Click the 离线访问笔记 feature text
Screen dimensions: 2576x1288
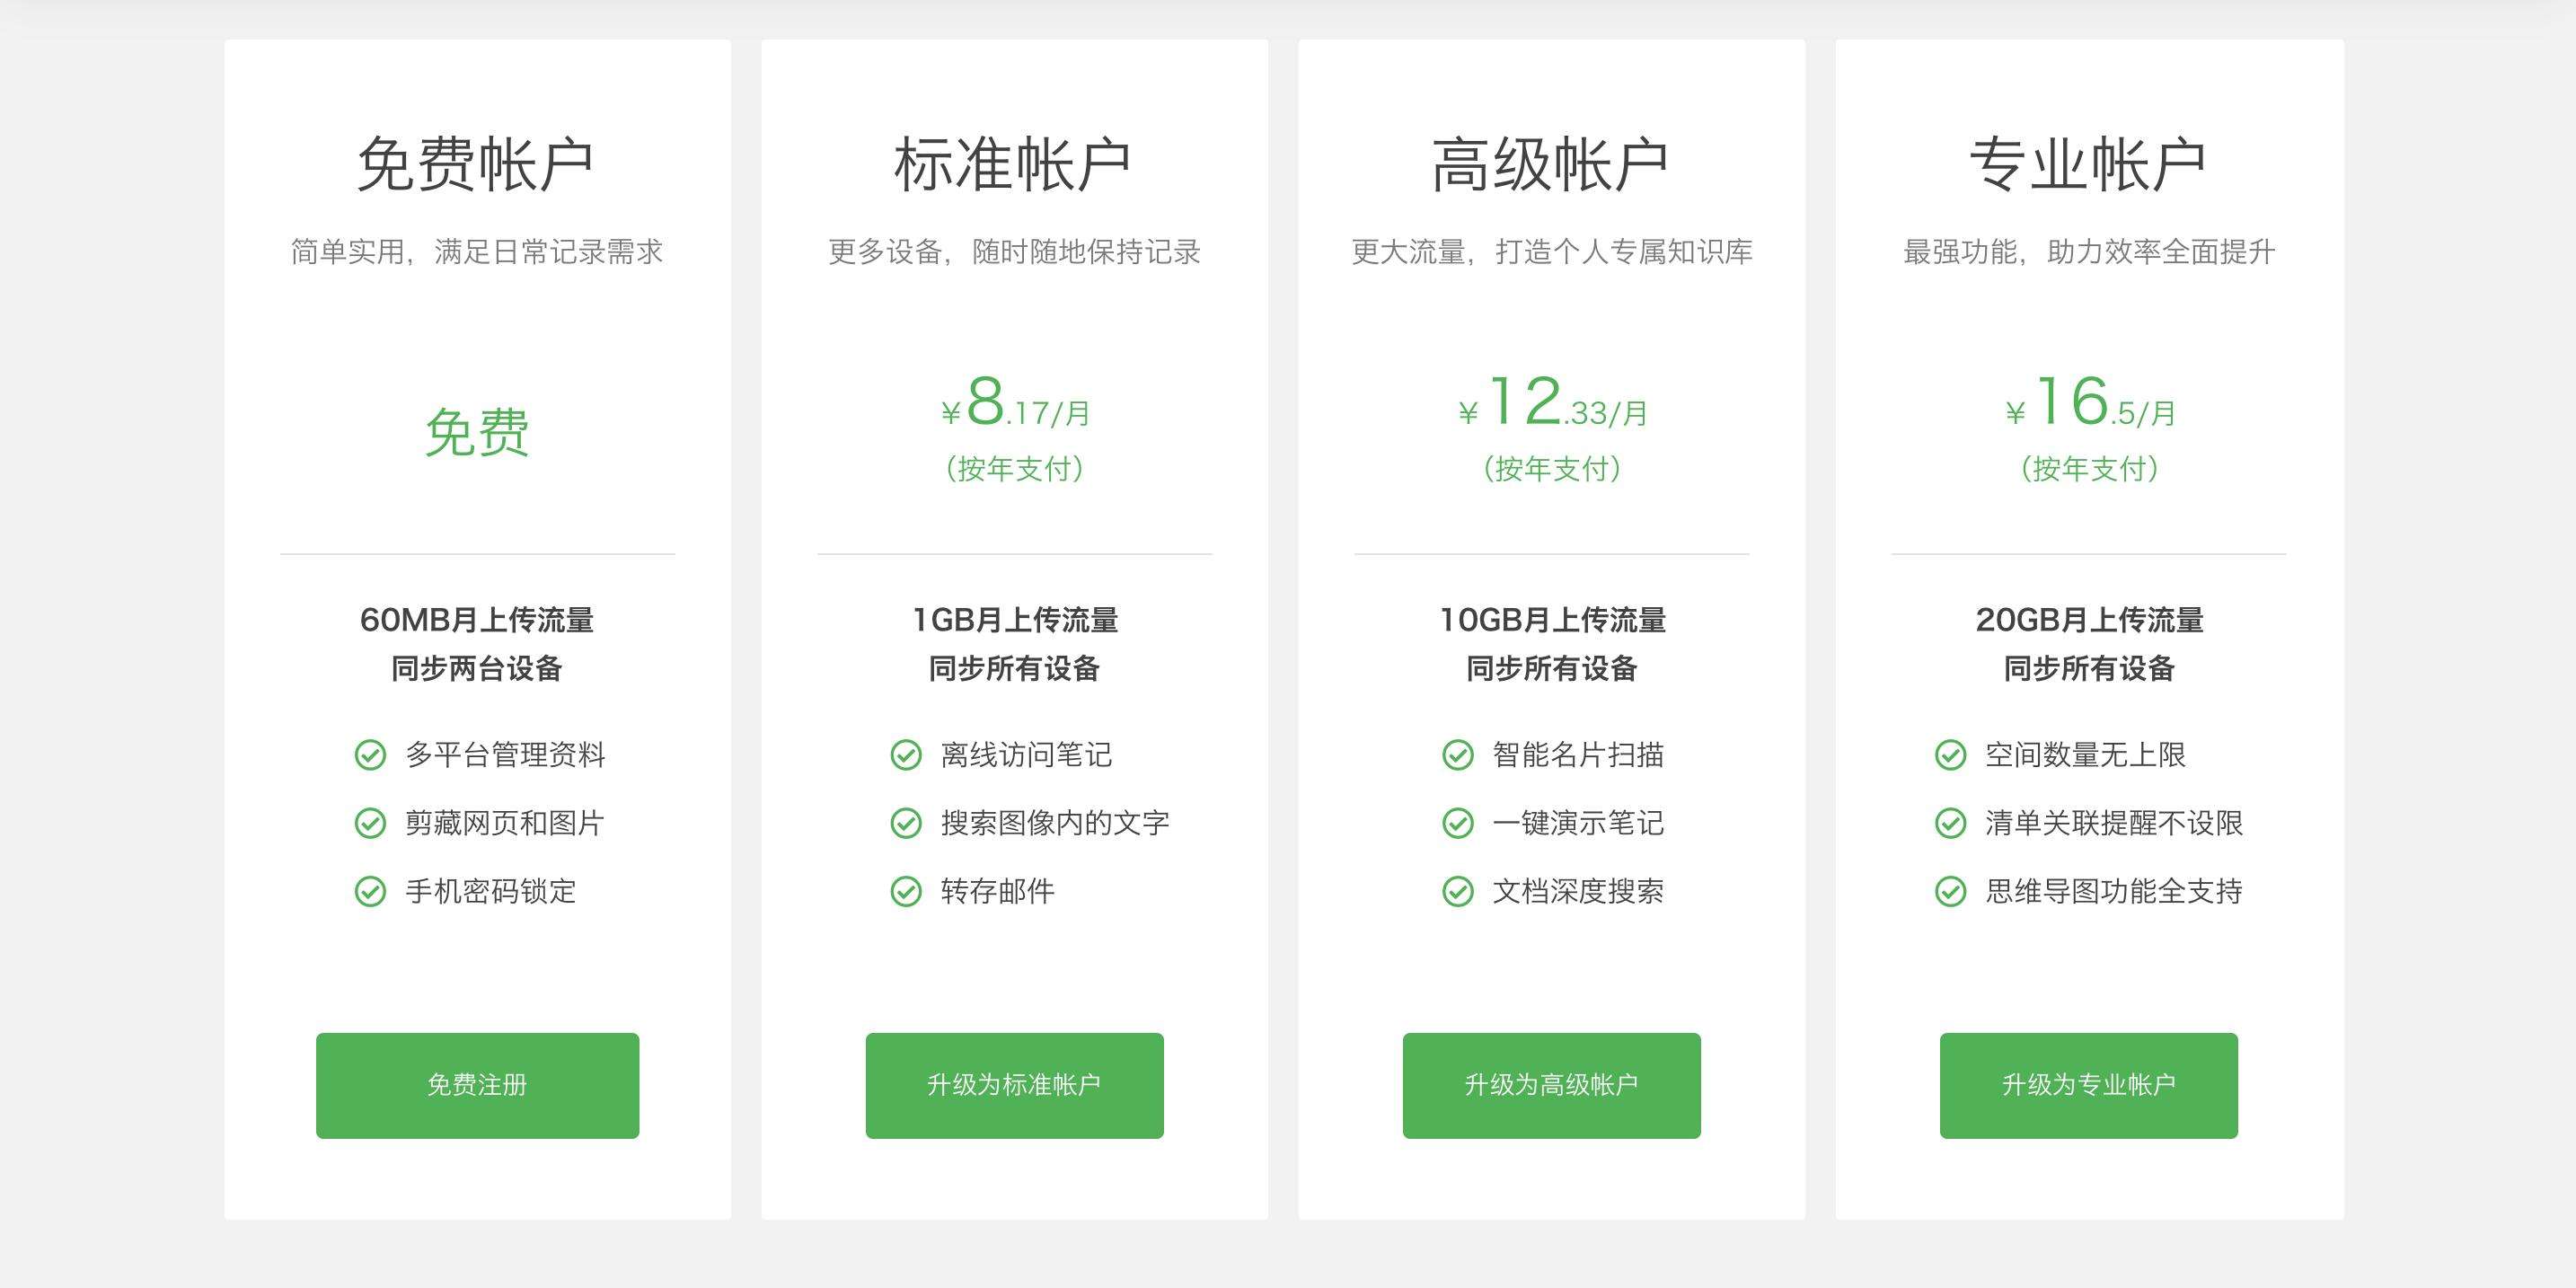tap(1027, 755)
